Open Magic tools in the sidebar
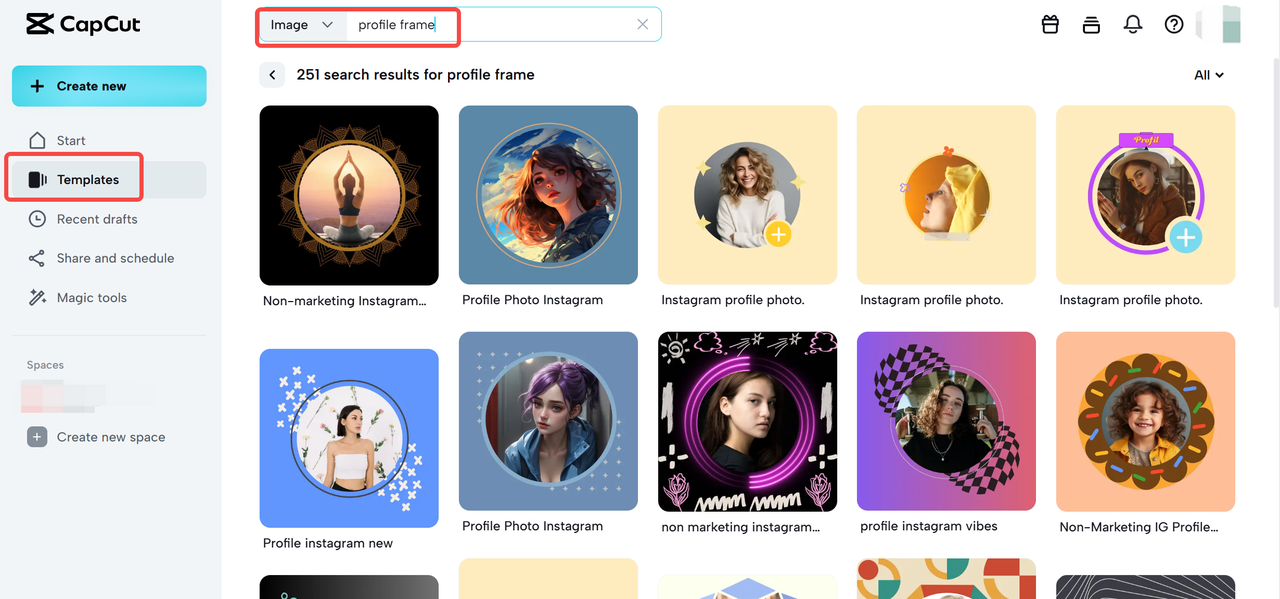 (x=109, y=297)
